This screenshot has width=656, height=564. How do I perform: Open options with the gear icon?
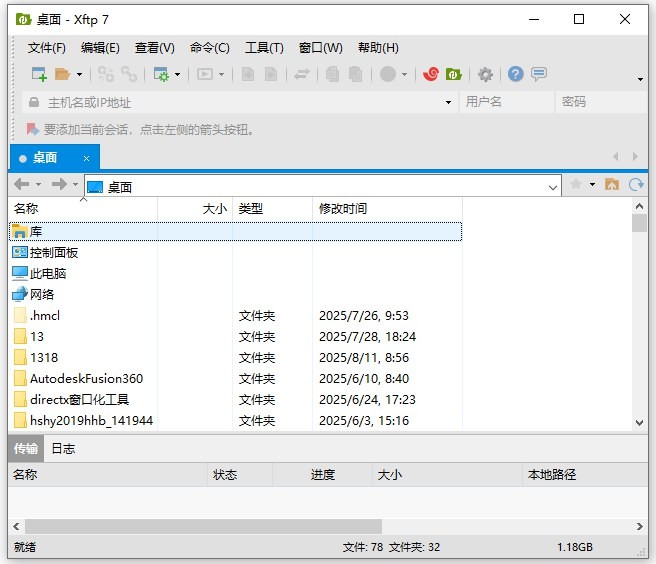pos(485,74)
